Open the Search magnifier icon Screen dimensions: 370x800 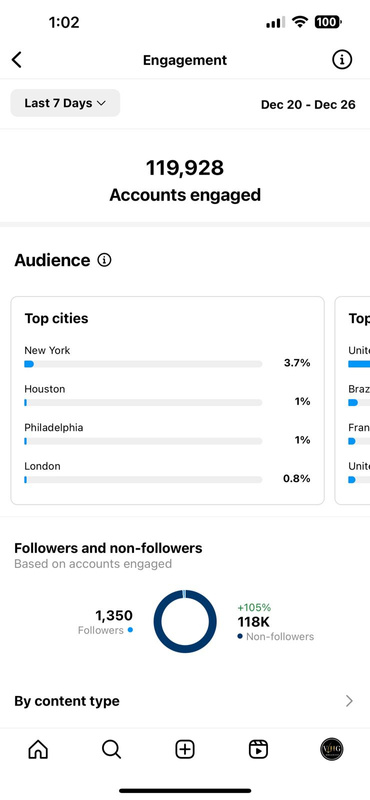point(111,749)
